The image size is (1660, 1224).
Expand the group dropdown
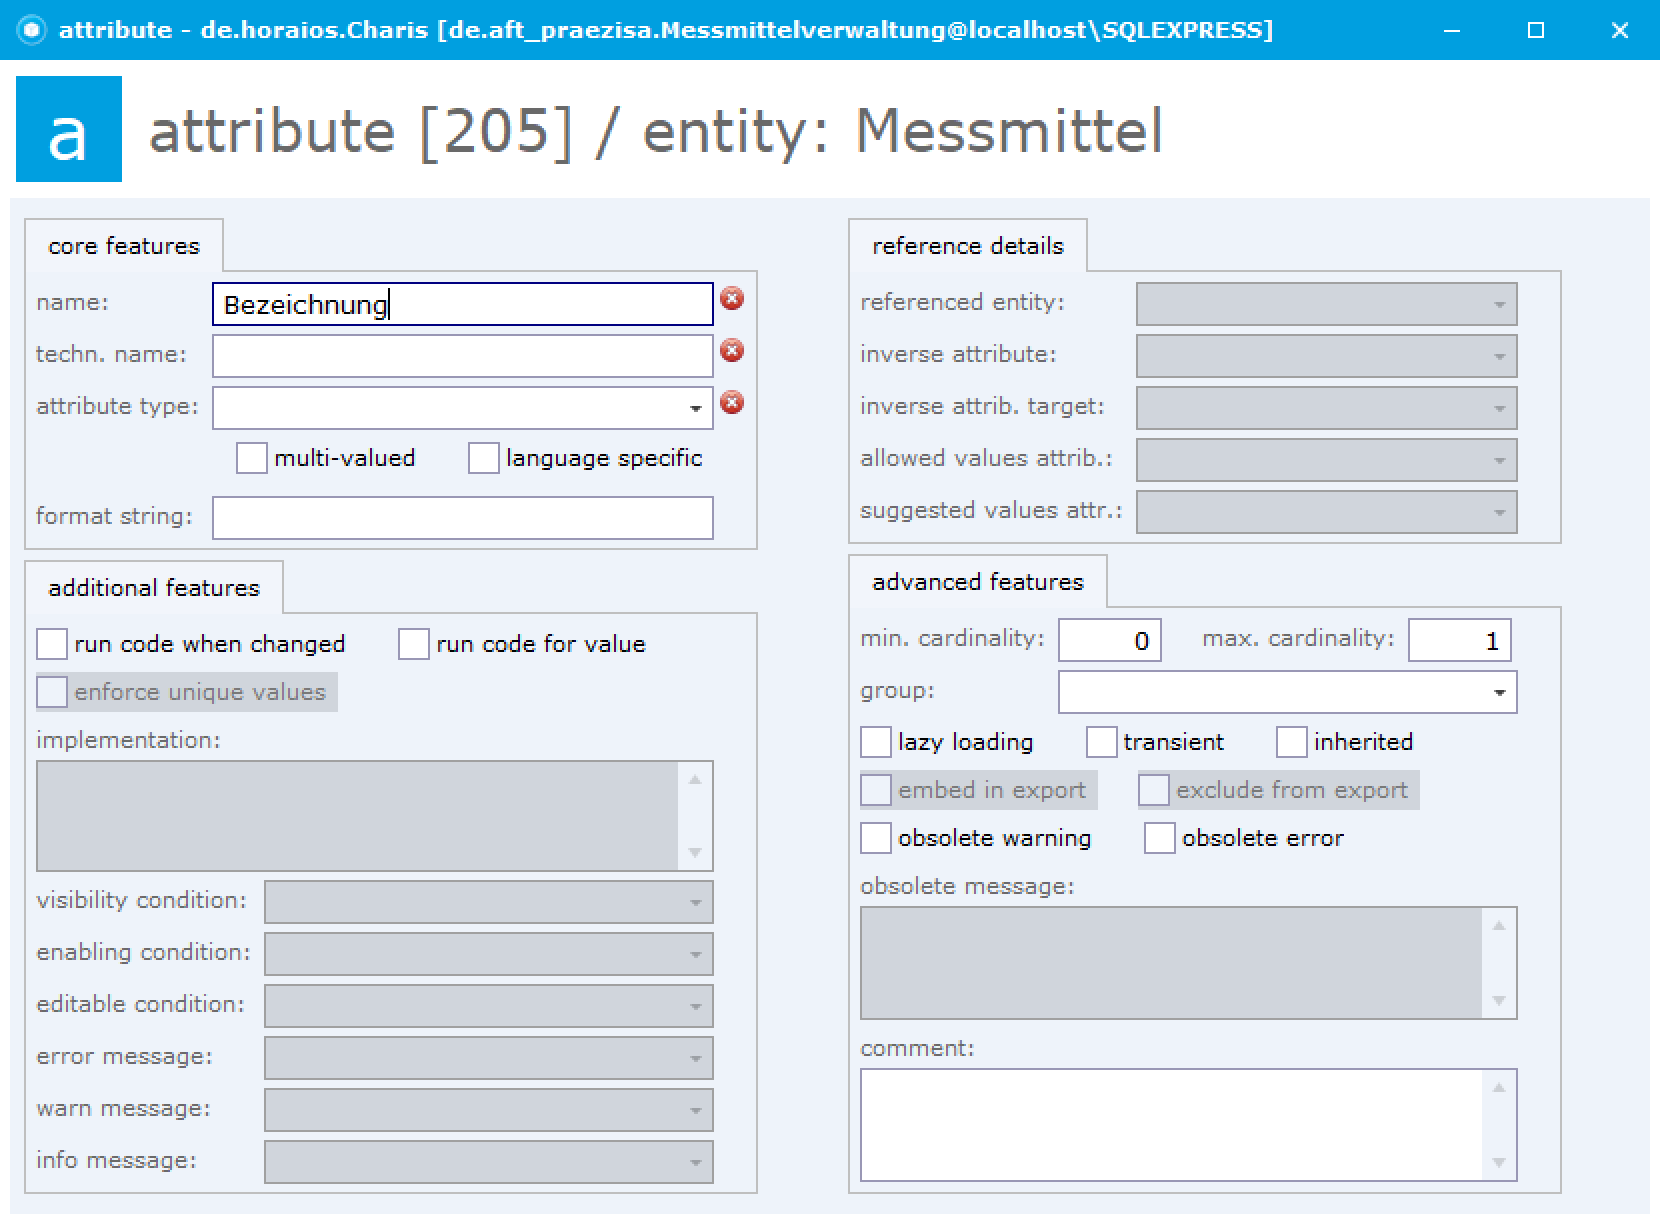tap(1499, 692)
